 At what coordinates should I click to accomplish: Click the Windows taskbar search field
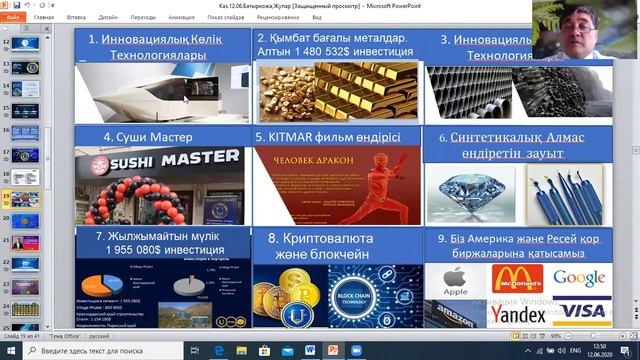103,351
